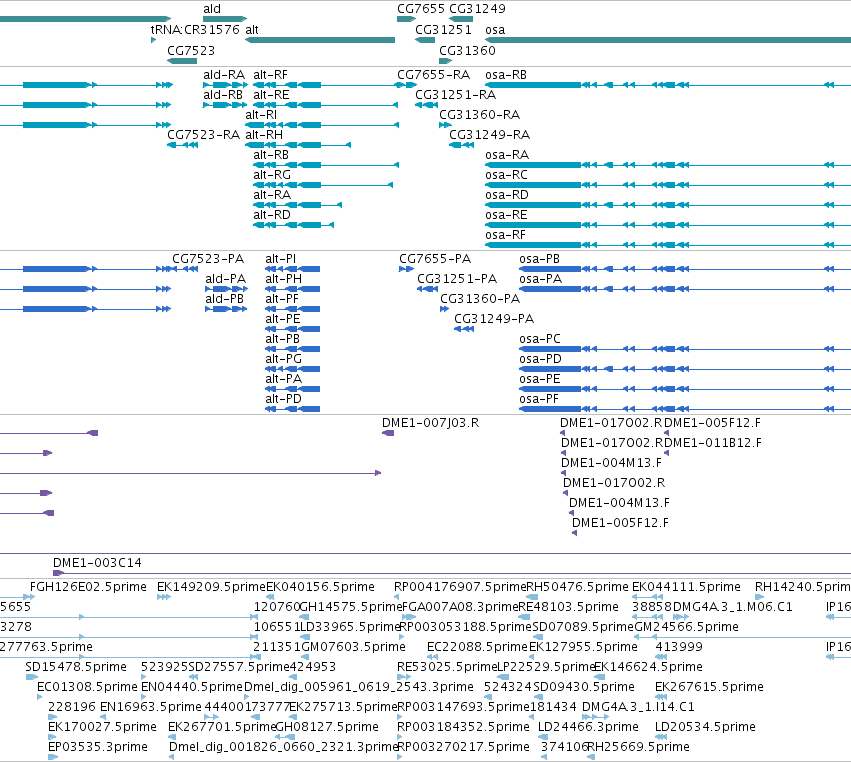The width and height of the screenshot is (851, 762).
Task: Click the ald-RB transcript label
Action: coord(223,95)
